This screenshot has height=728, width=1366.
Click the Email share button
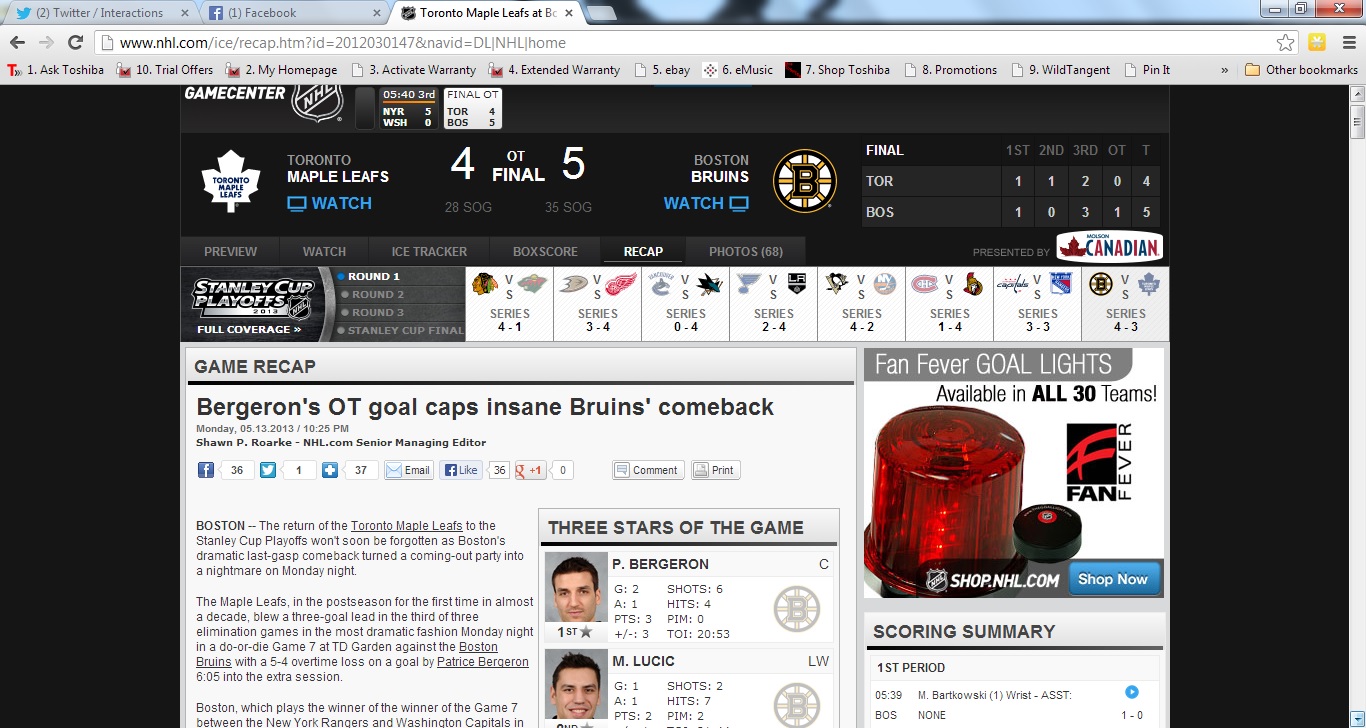pyautogui.click(x=408, y=470)
